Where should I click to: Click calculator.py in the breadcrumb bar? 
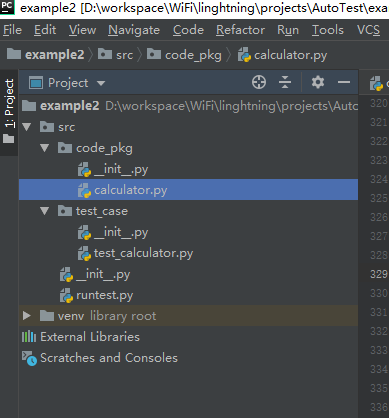pos(283,55)
